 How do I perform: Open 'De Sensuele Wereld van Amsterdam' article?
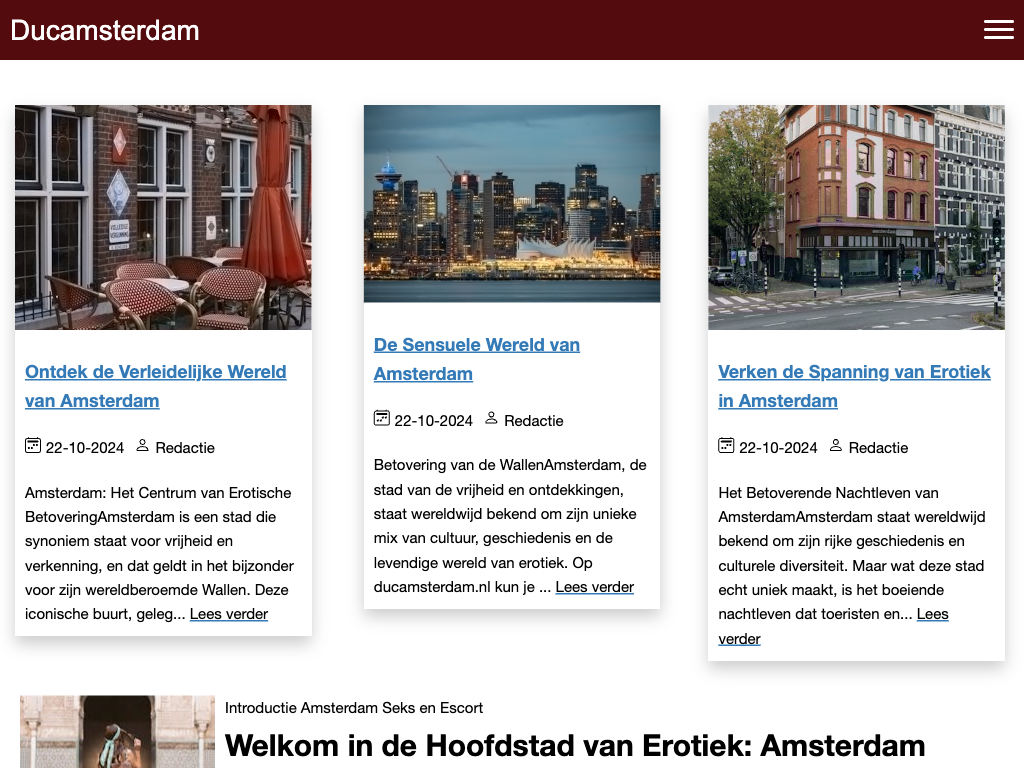tap(477, 359)
